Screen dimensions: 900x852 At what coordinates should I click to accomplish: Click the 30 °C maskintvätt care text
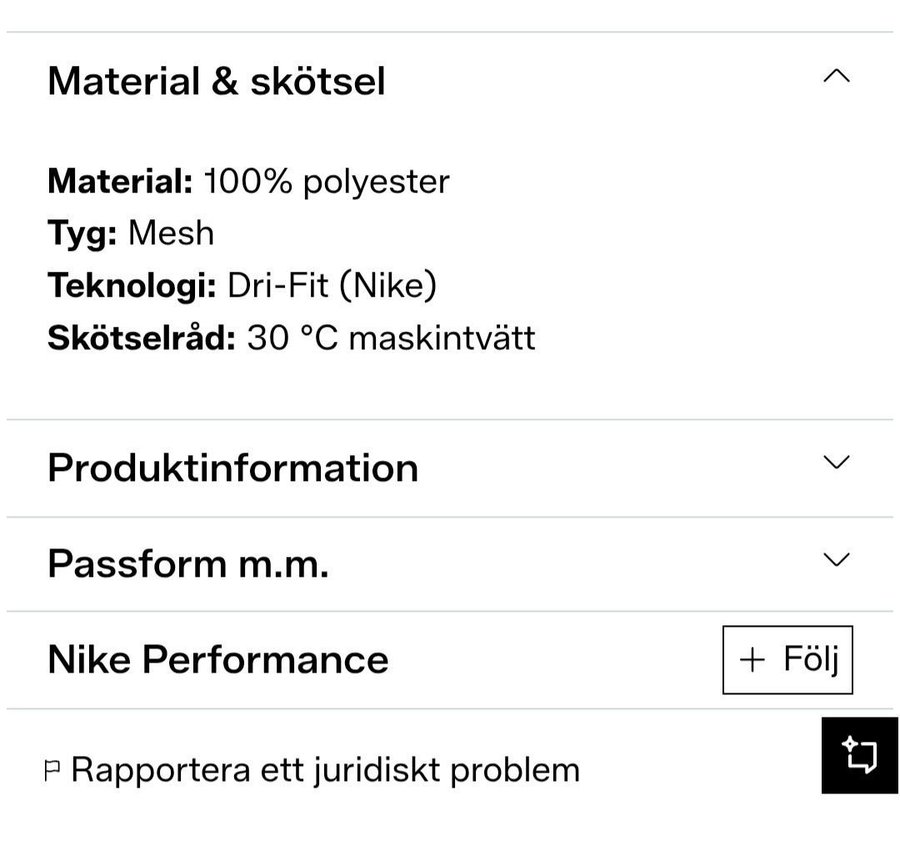click(391, 338)
